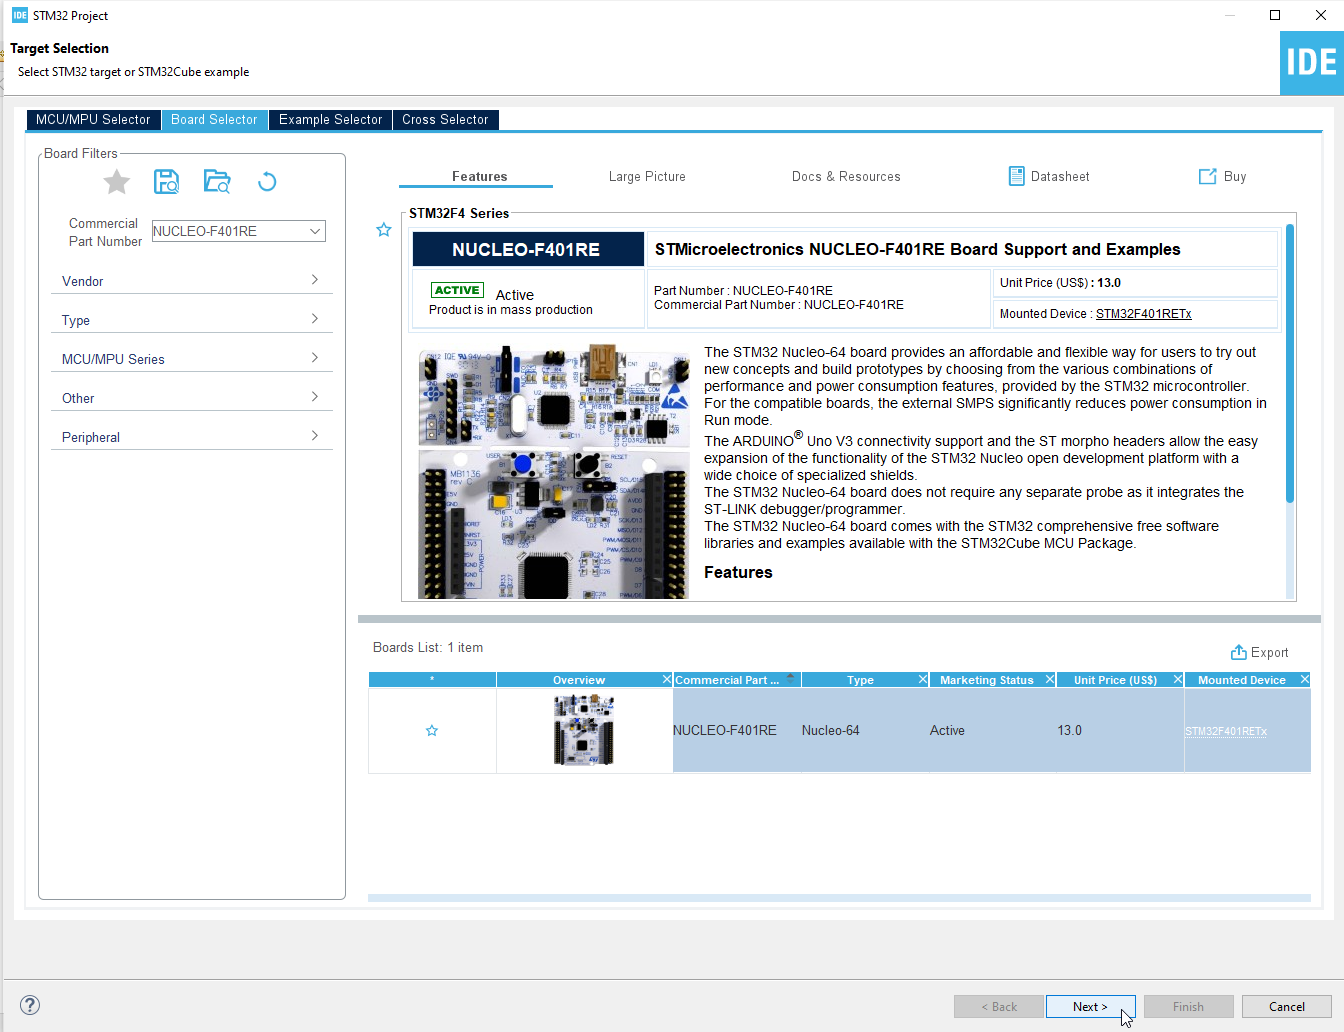Open the Commercial Part Number dropdown

[x=315, y=231]
